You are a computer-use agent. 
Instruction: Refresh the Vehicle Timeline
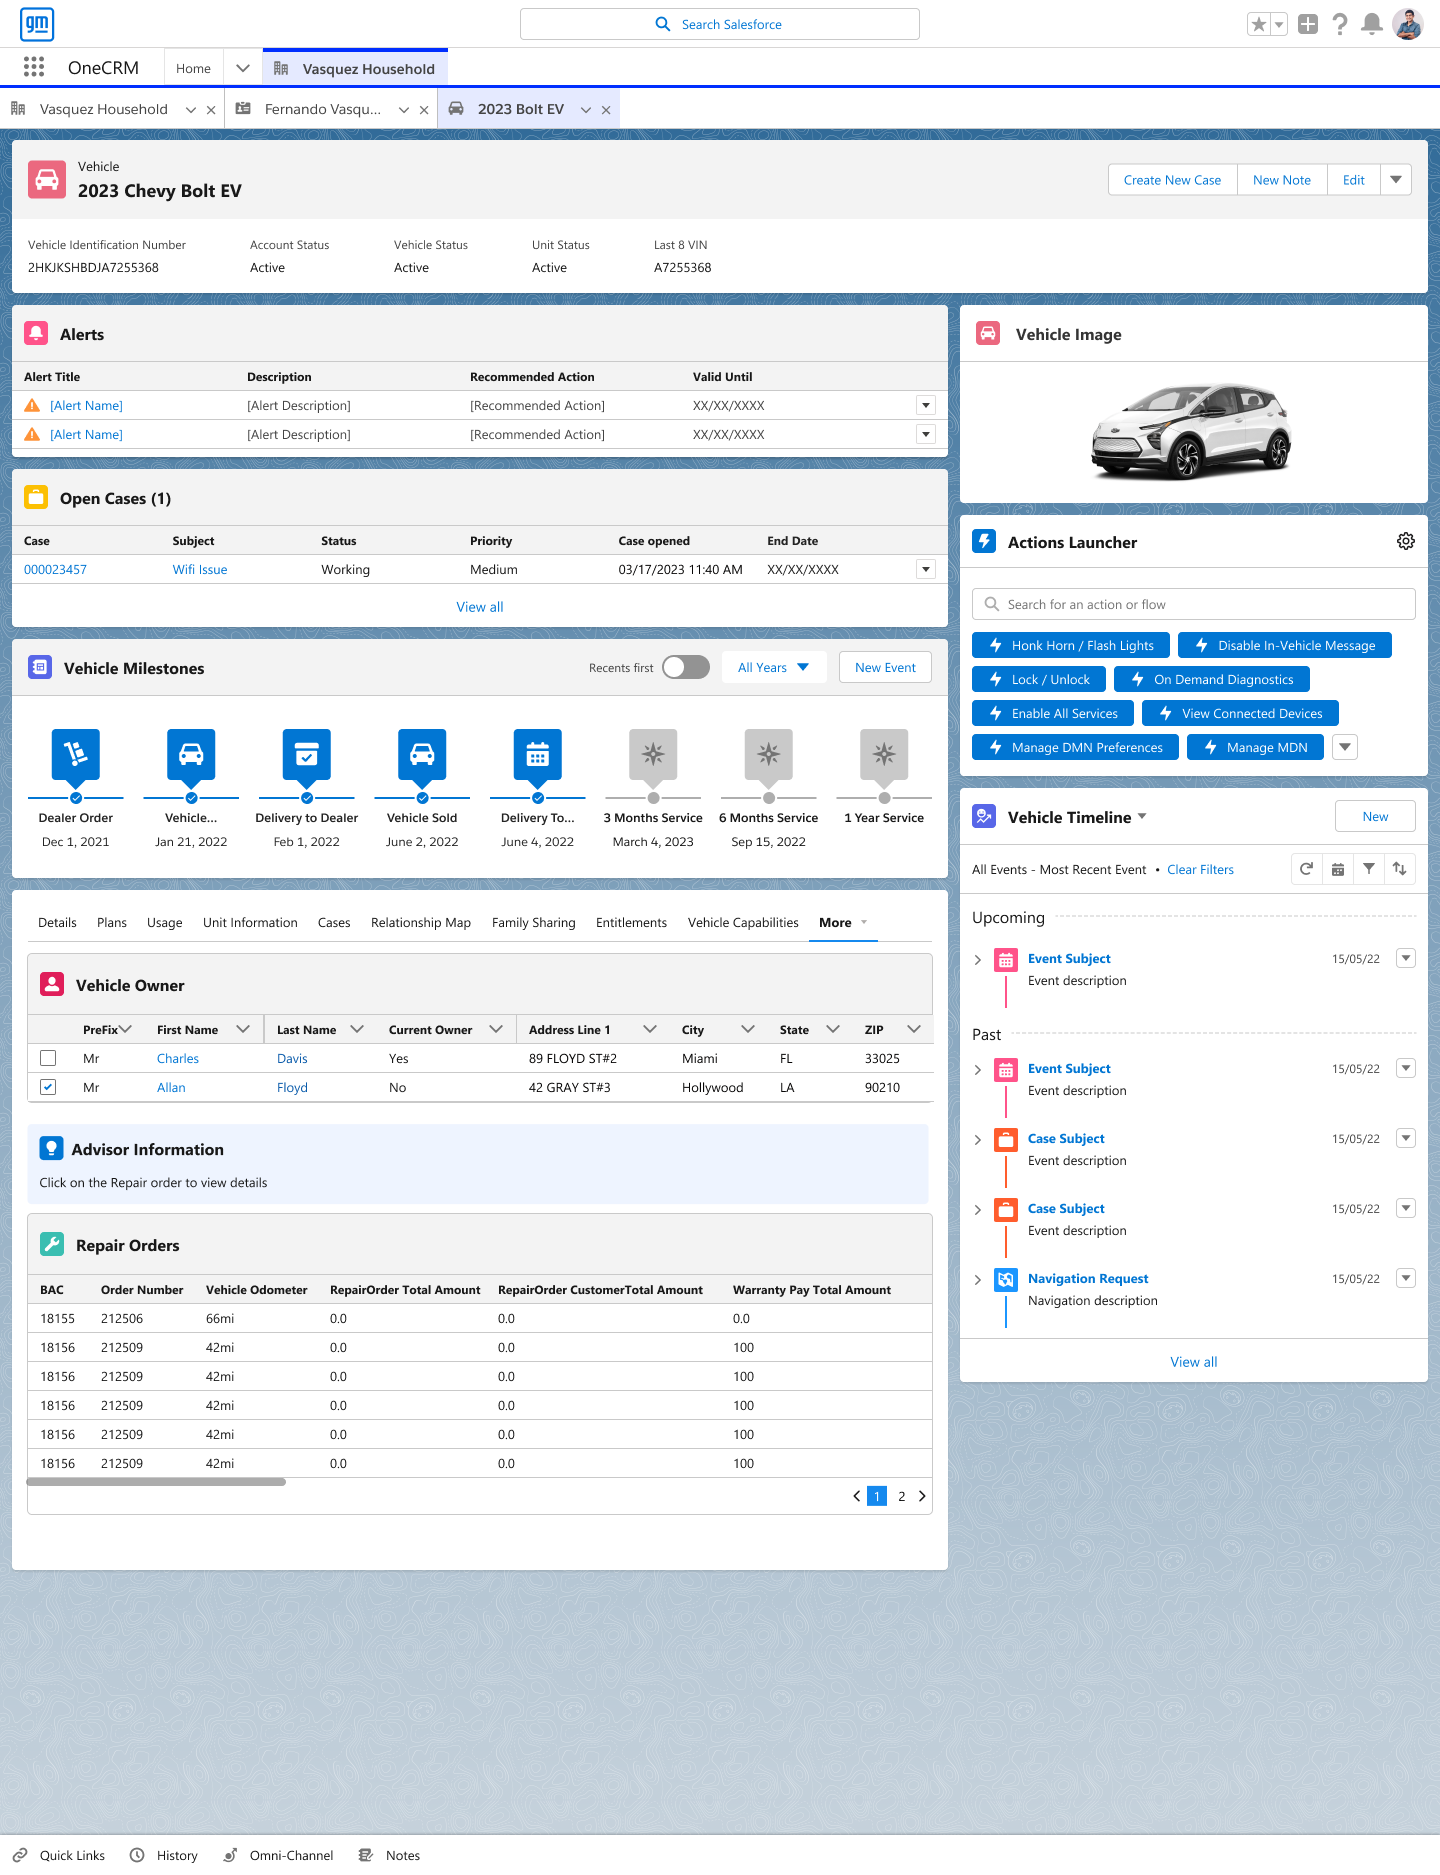1306,869
